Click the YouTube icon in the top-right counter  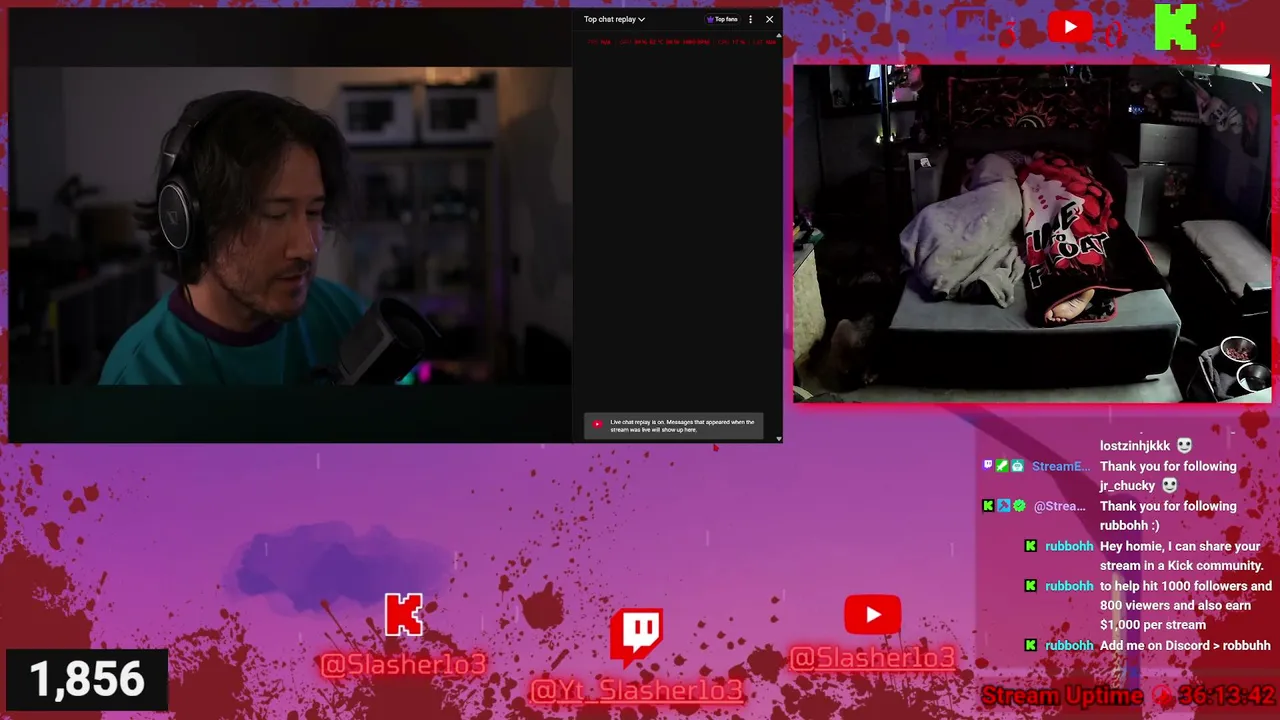[1070, 27]
